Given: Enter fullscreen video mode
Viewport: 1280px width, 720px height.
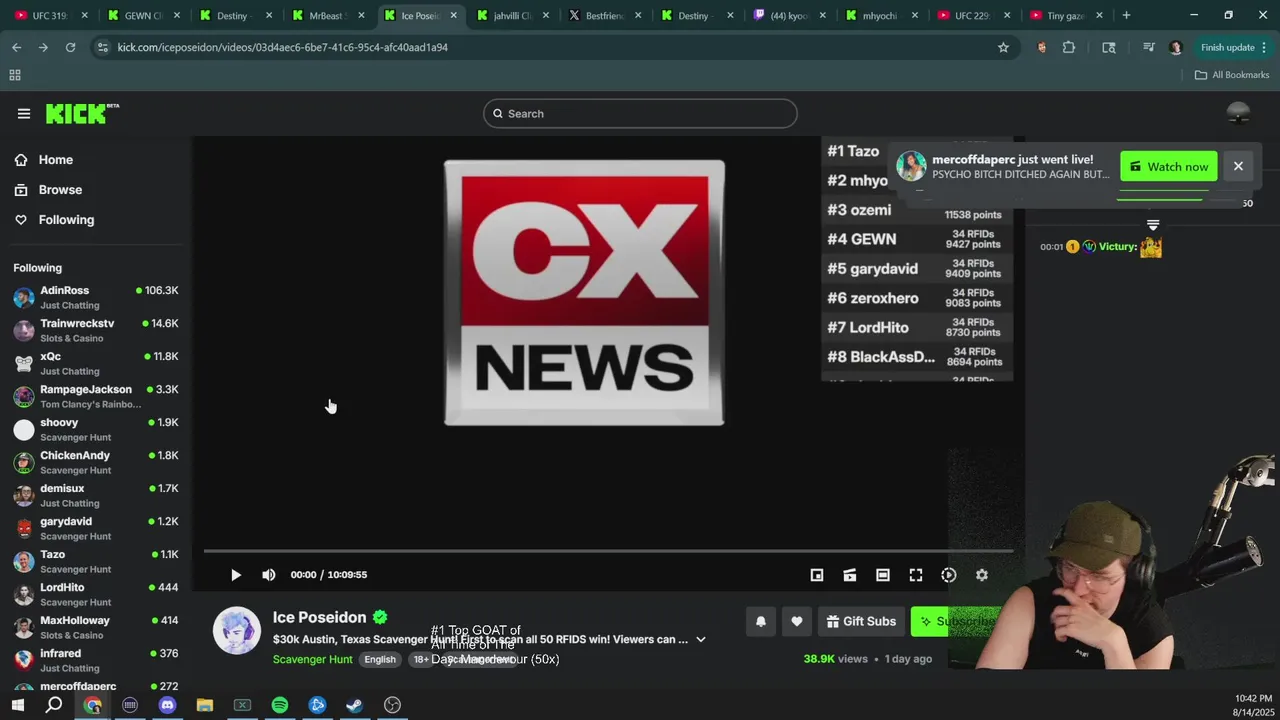Looking at the screenshot, I should pyautogui.click(x=916, y=575).
